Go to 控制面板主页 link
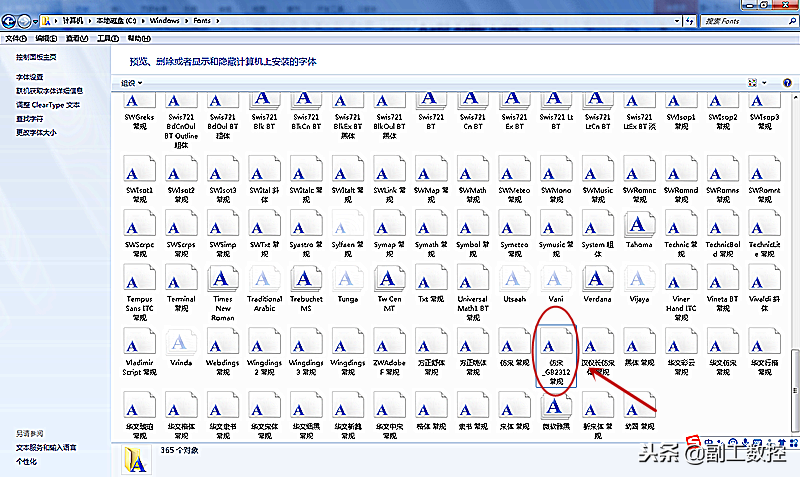800x477 pixels. point(36,57)
